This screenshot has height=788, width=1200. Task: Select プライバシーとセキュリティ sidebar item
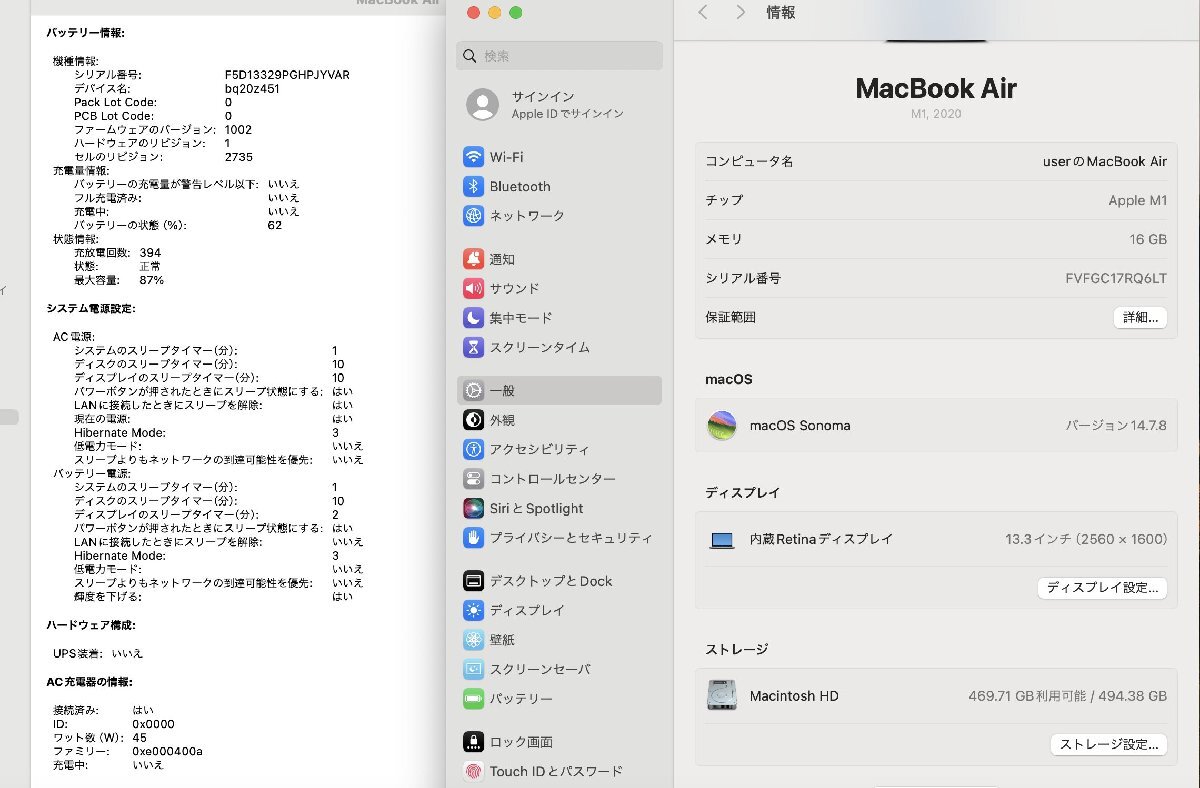click(570, 538)
